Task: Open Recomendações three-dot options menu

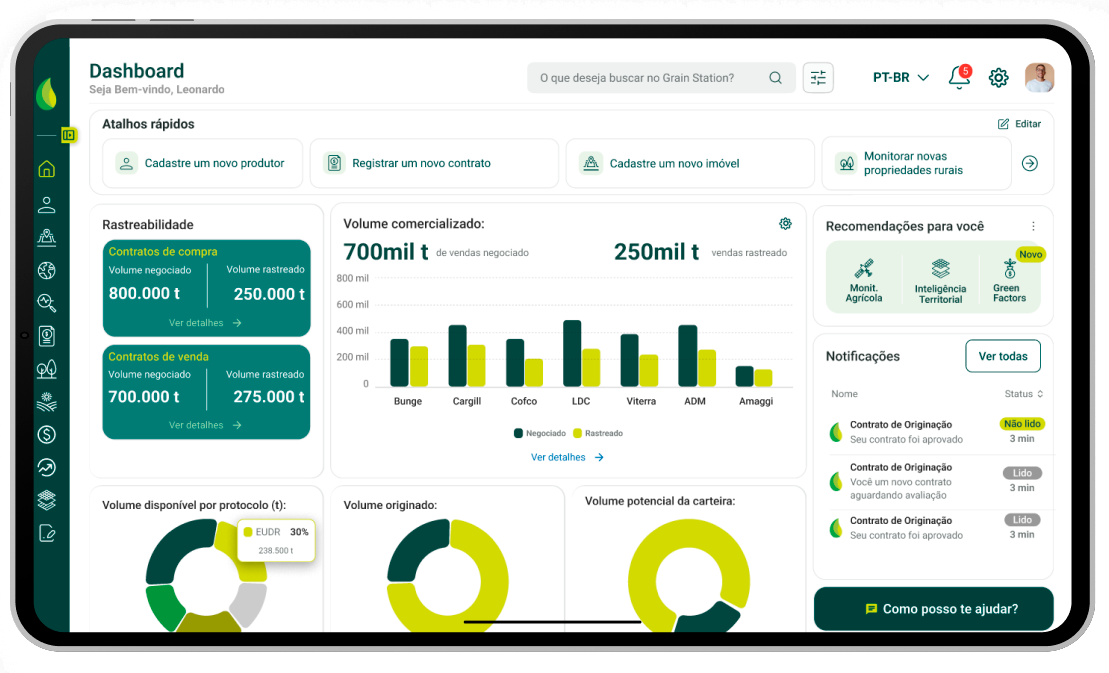Action: coord(1033,226)
